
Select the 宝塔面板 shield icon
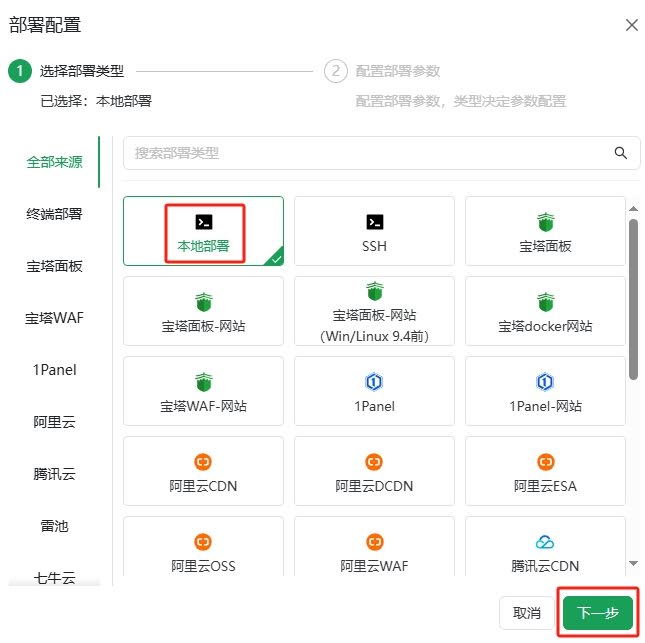(545, 222)
